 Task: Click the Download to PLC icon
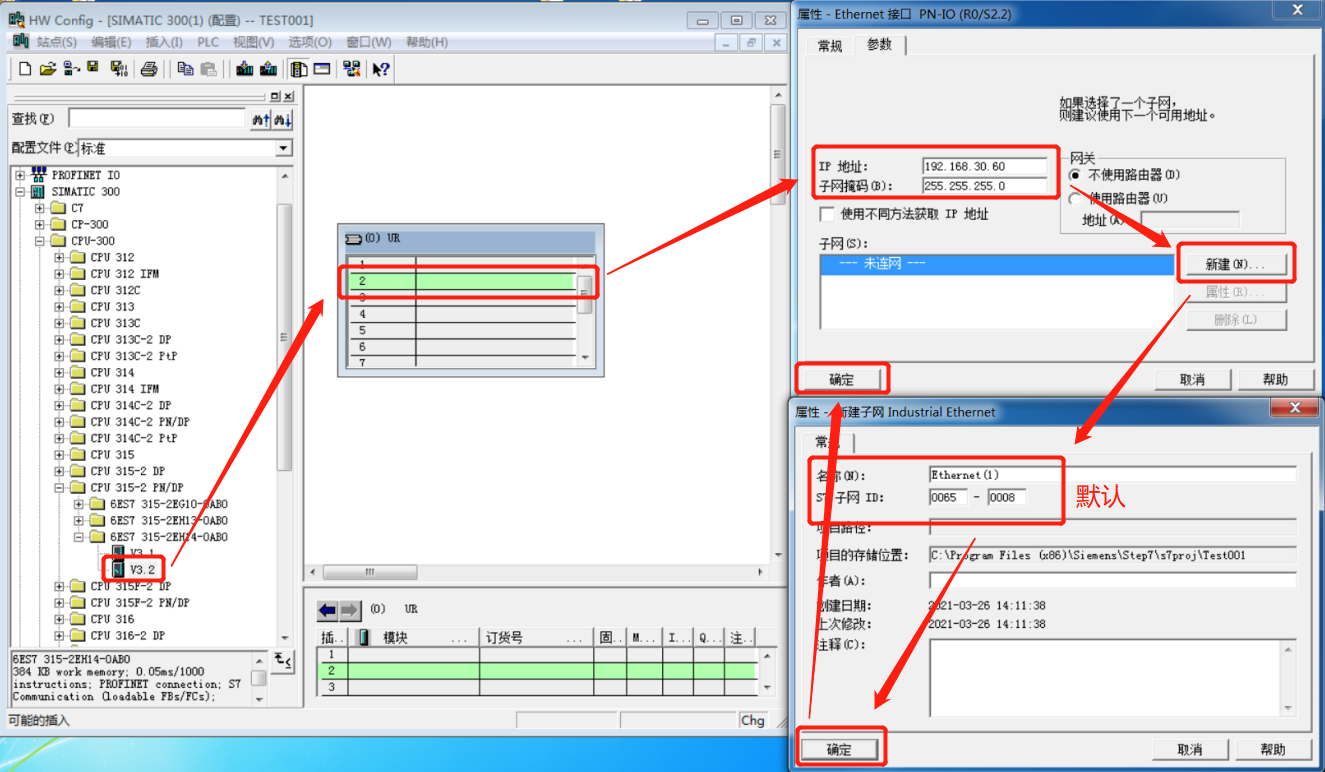click(x=245, y=68)
